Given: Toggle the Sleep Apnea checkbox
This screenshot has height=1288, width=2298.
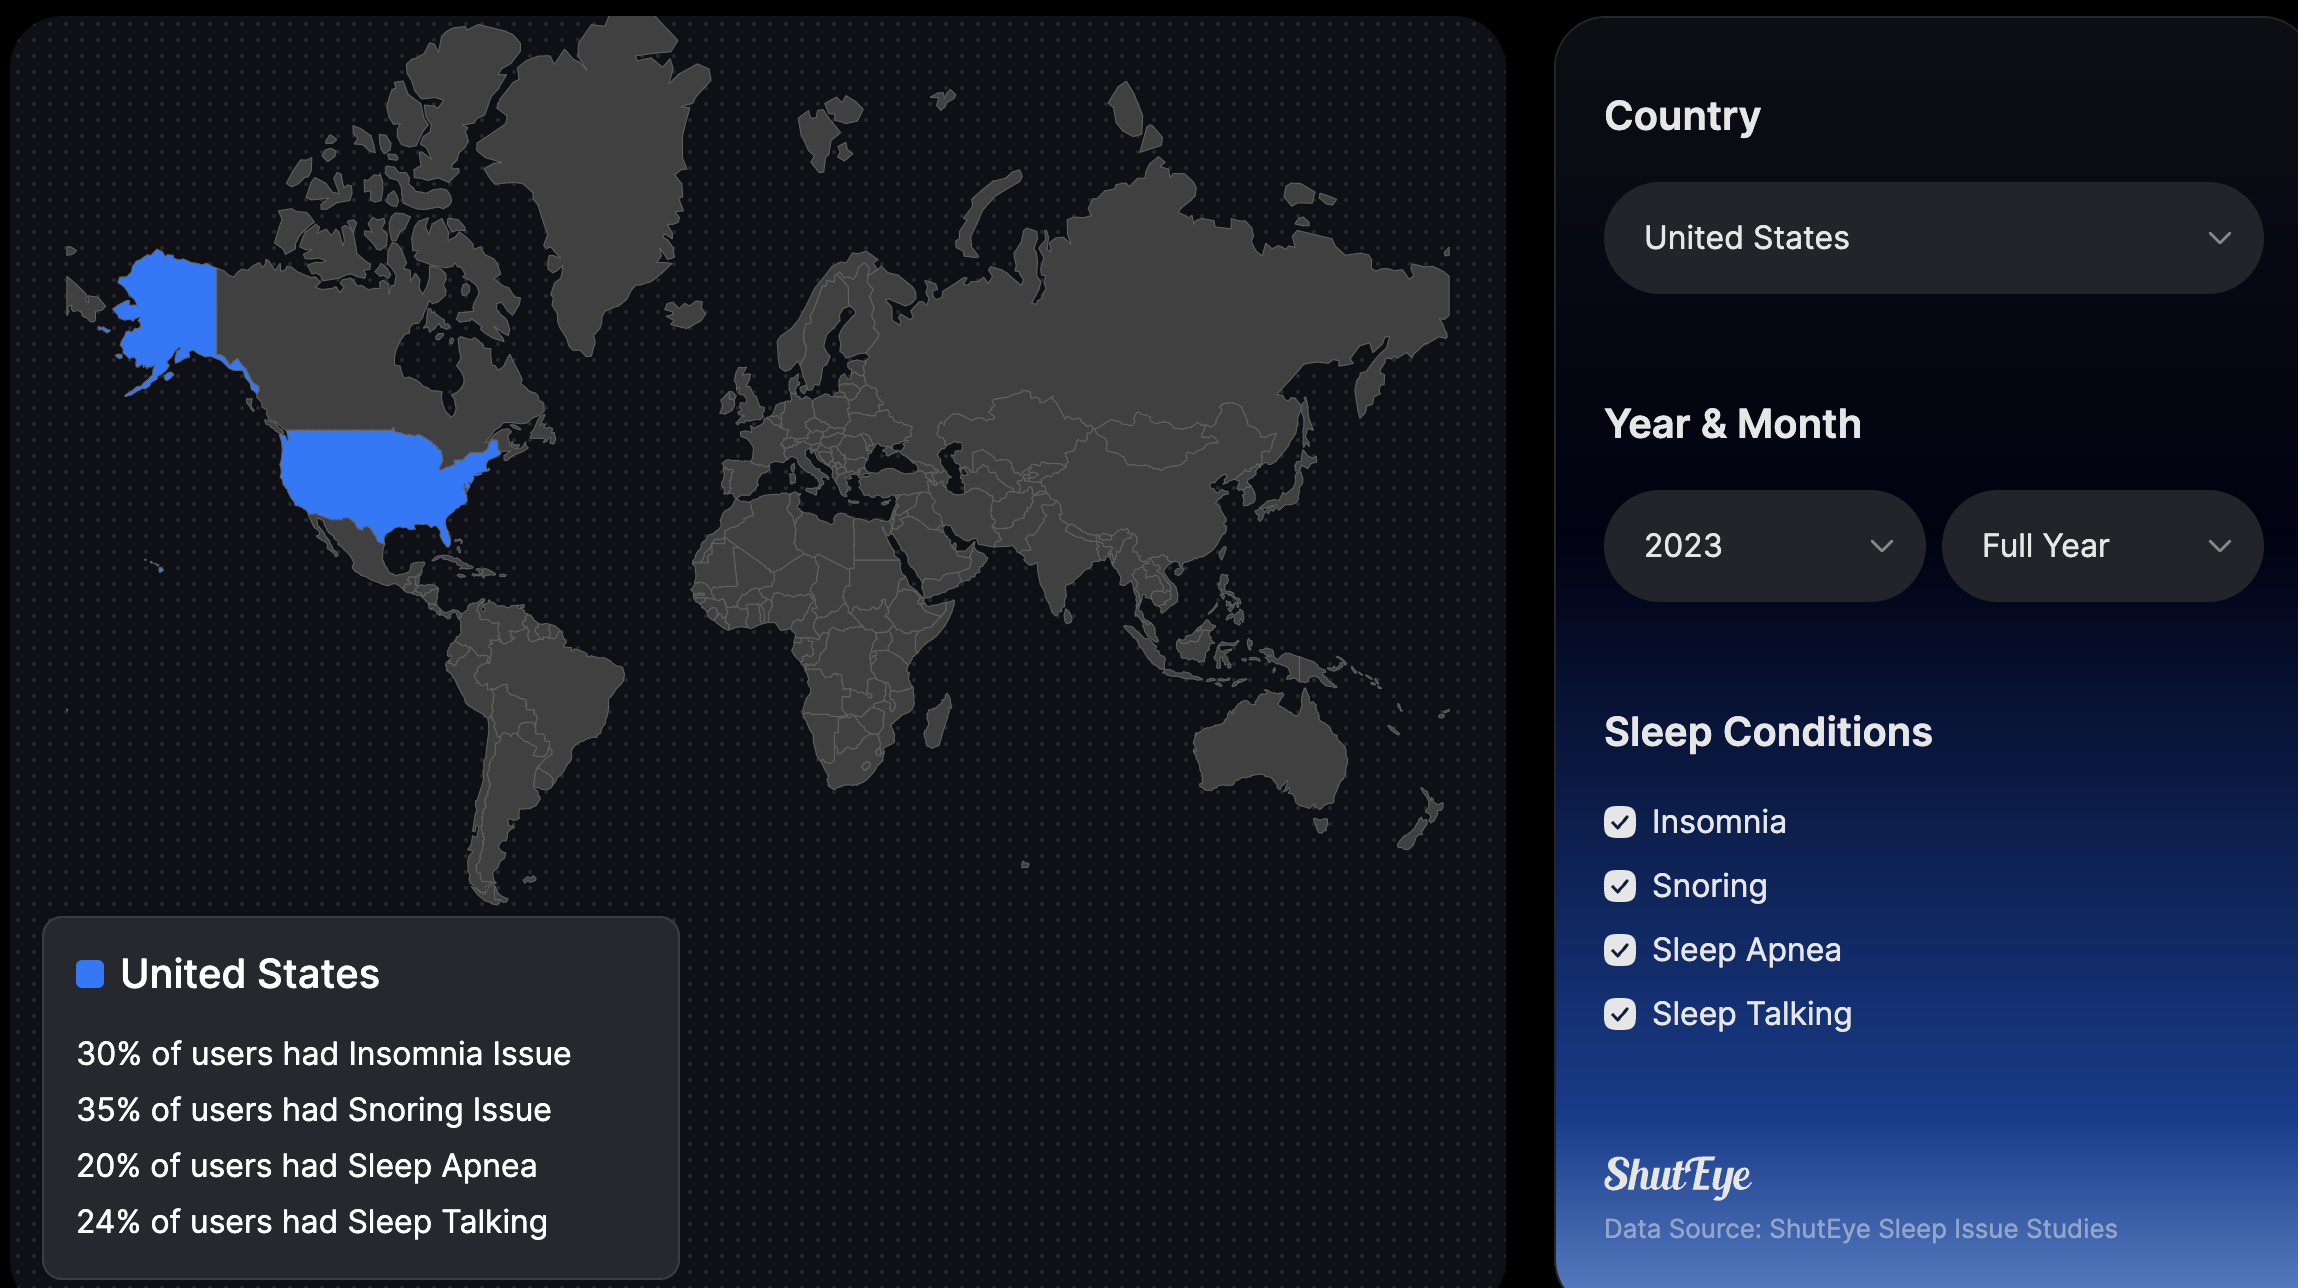Looking at the screenshot, I should (1620, 950).
